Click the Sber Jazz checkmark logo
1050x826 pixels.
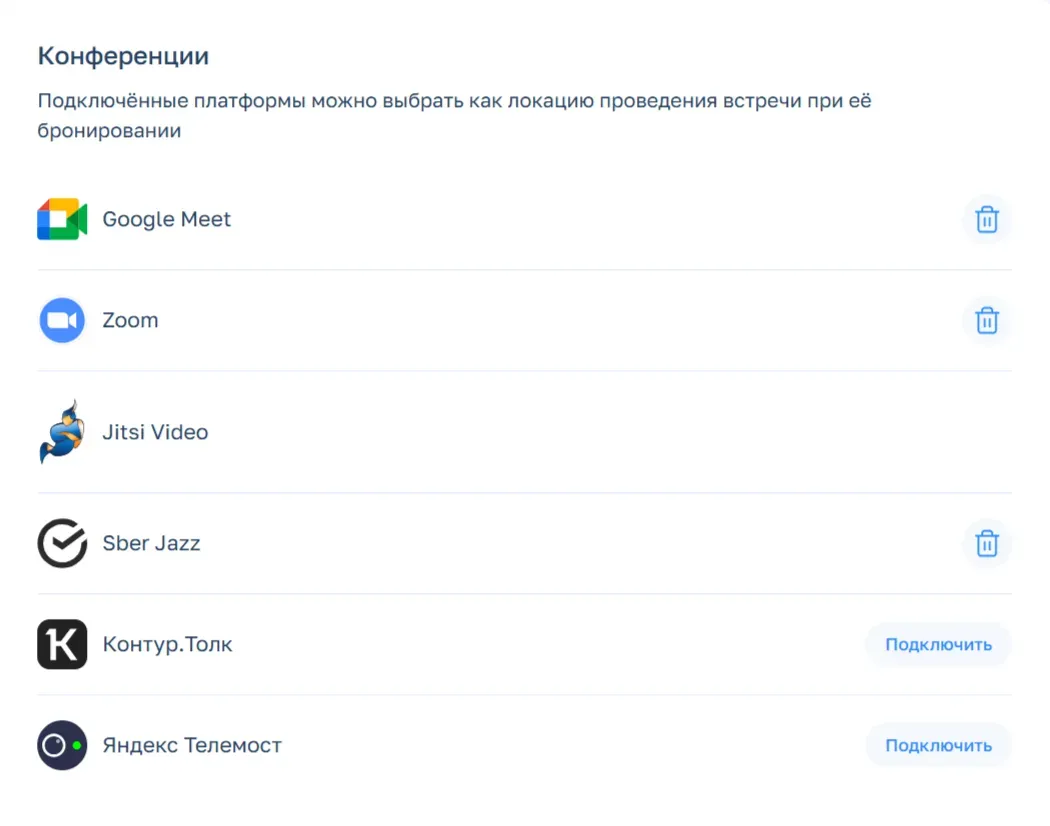click(62, 544)
